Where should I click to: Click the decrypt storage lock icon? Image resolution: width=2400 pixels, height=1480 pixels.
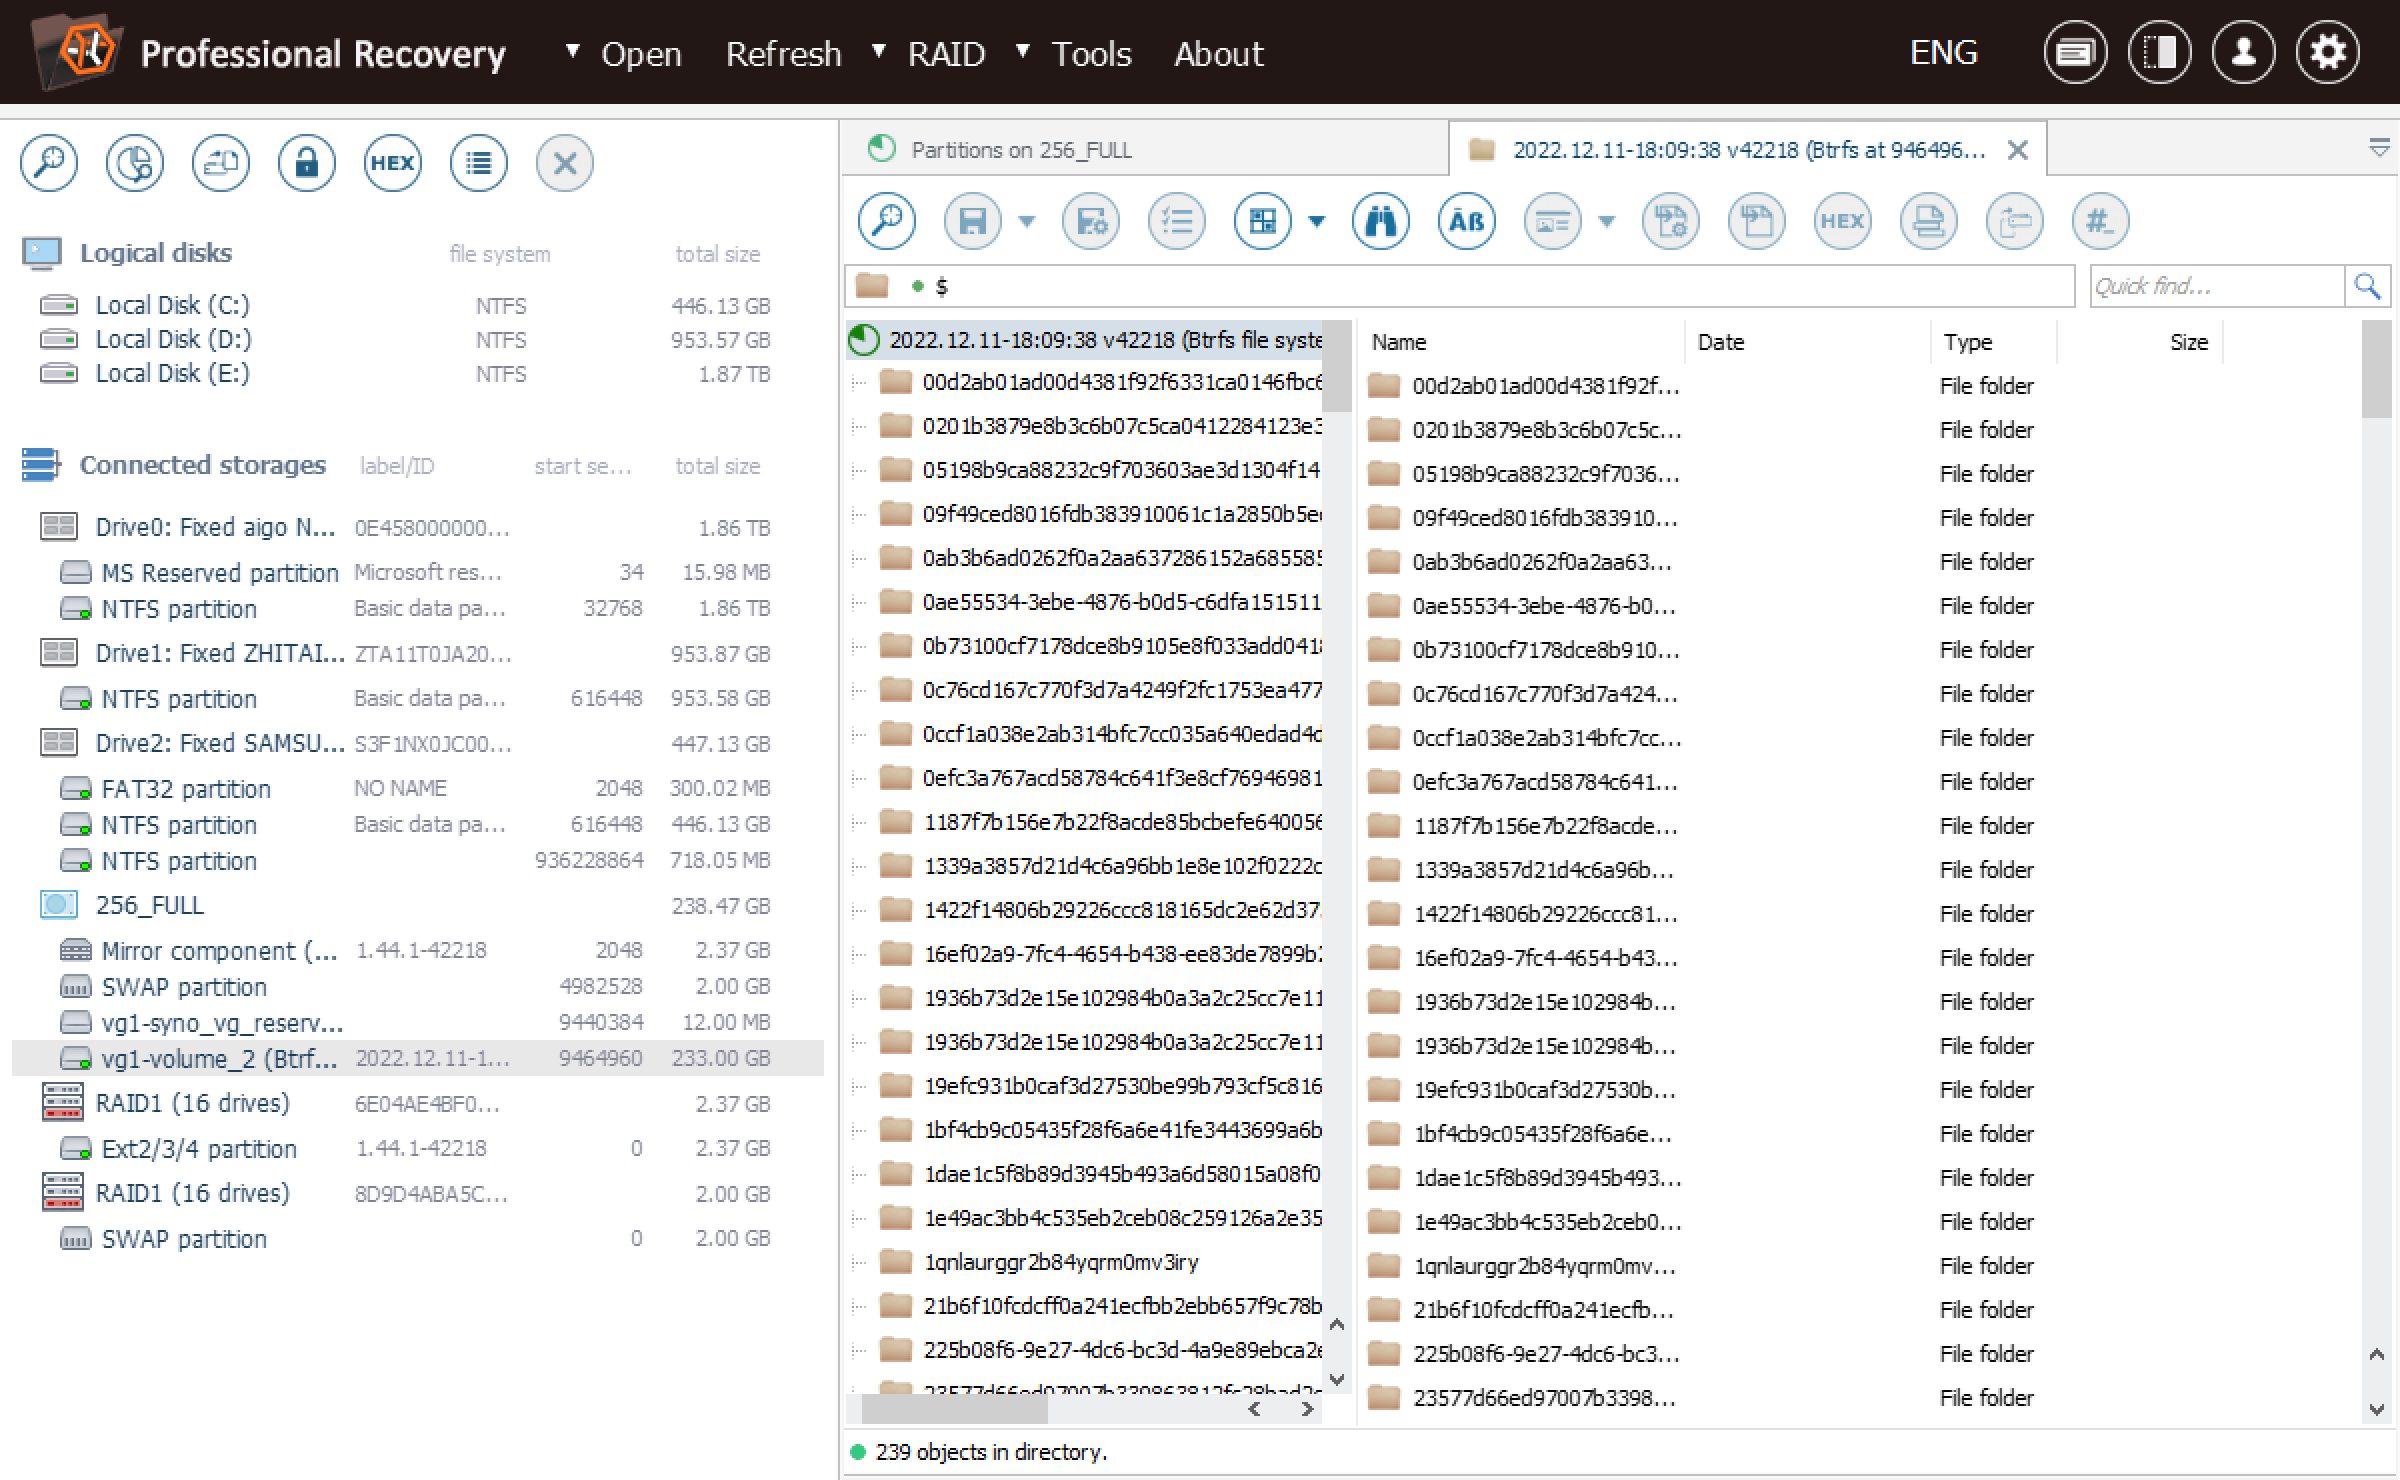307,163
